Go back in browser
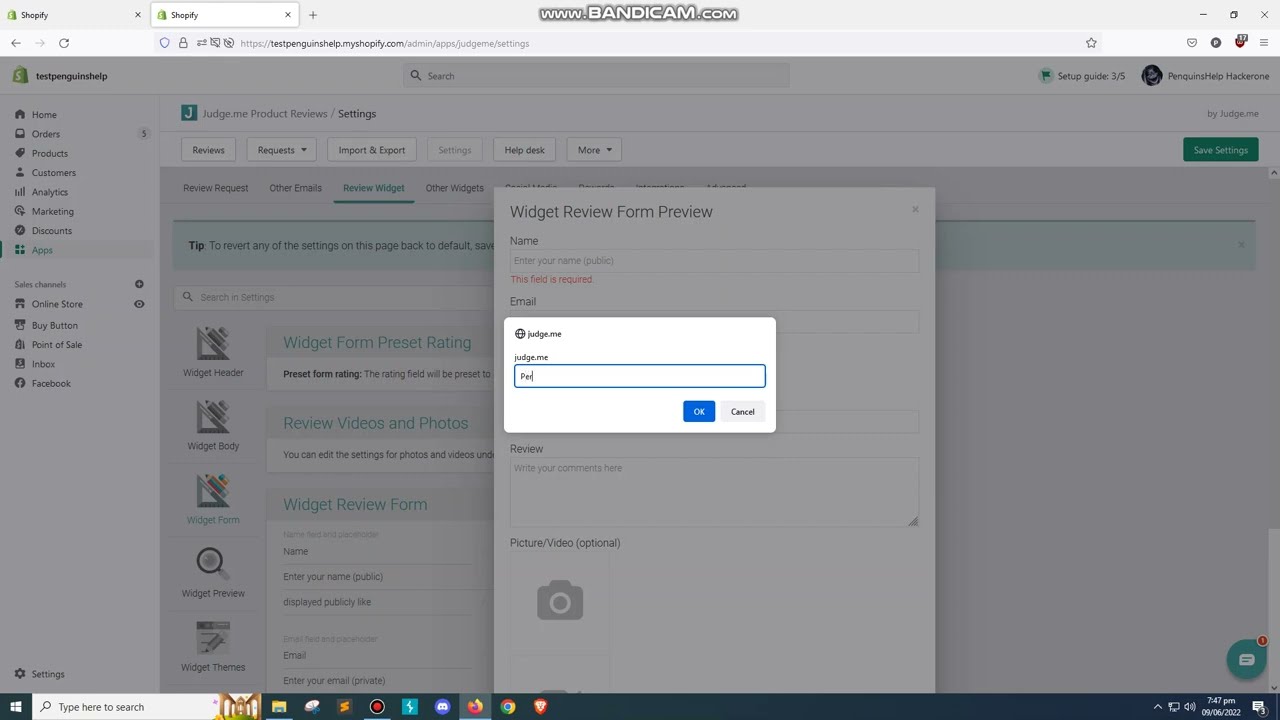Image resolution: width=1280 pixels, height=720 pixels. pyautogui.click(x=16, y=43)
